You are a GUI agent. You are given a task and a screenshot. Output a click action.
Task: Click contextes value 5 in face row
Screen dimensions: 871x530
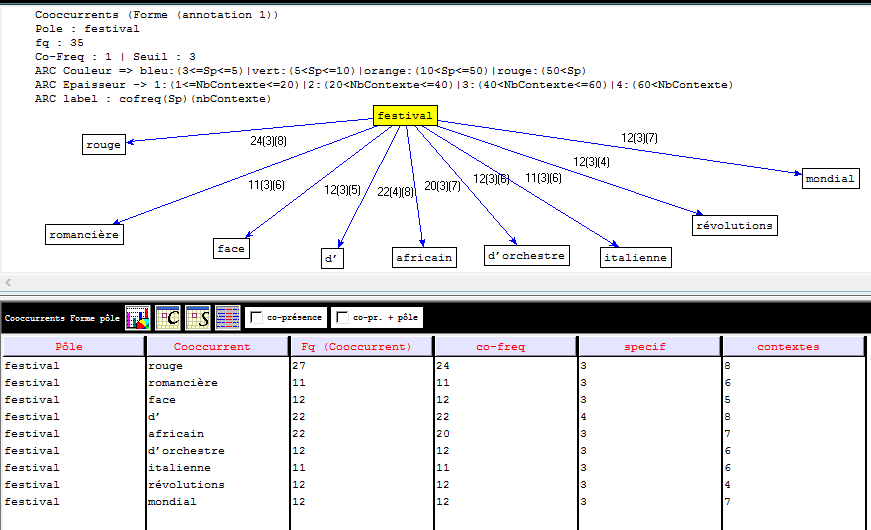click(x=728, y=400)
